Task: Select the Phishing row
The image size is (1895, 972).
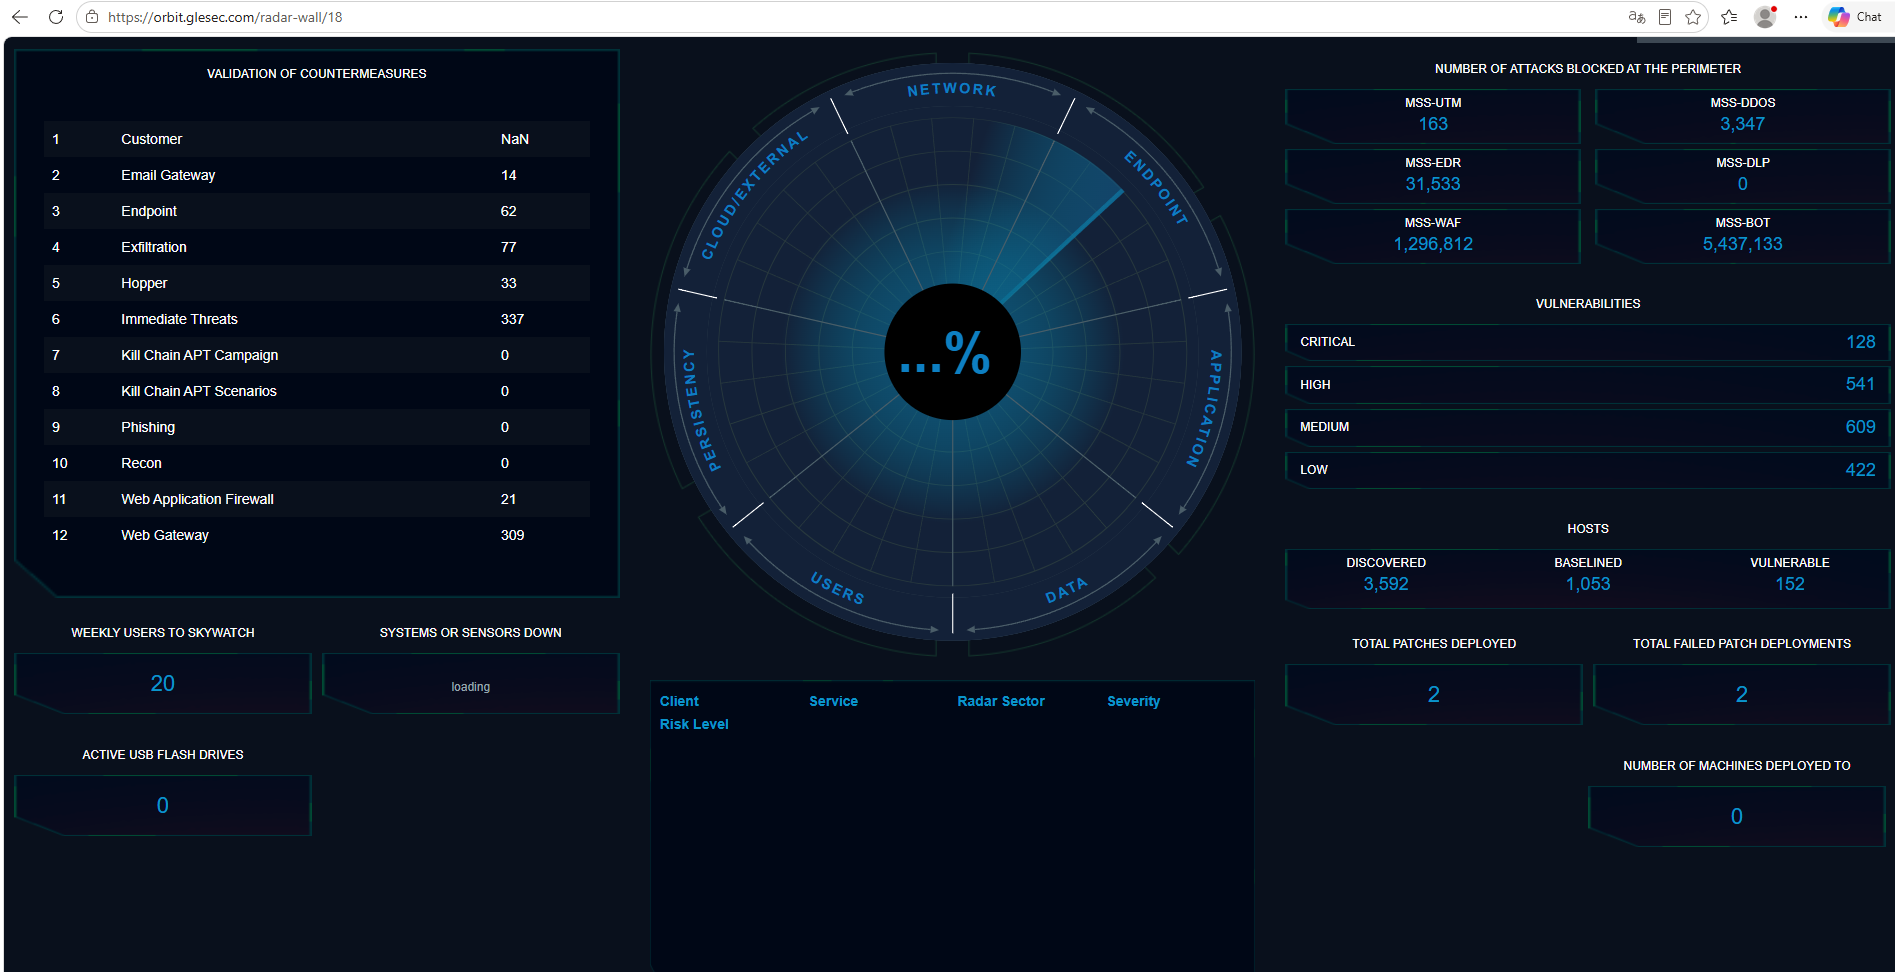Action: [x=317, y=427]
